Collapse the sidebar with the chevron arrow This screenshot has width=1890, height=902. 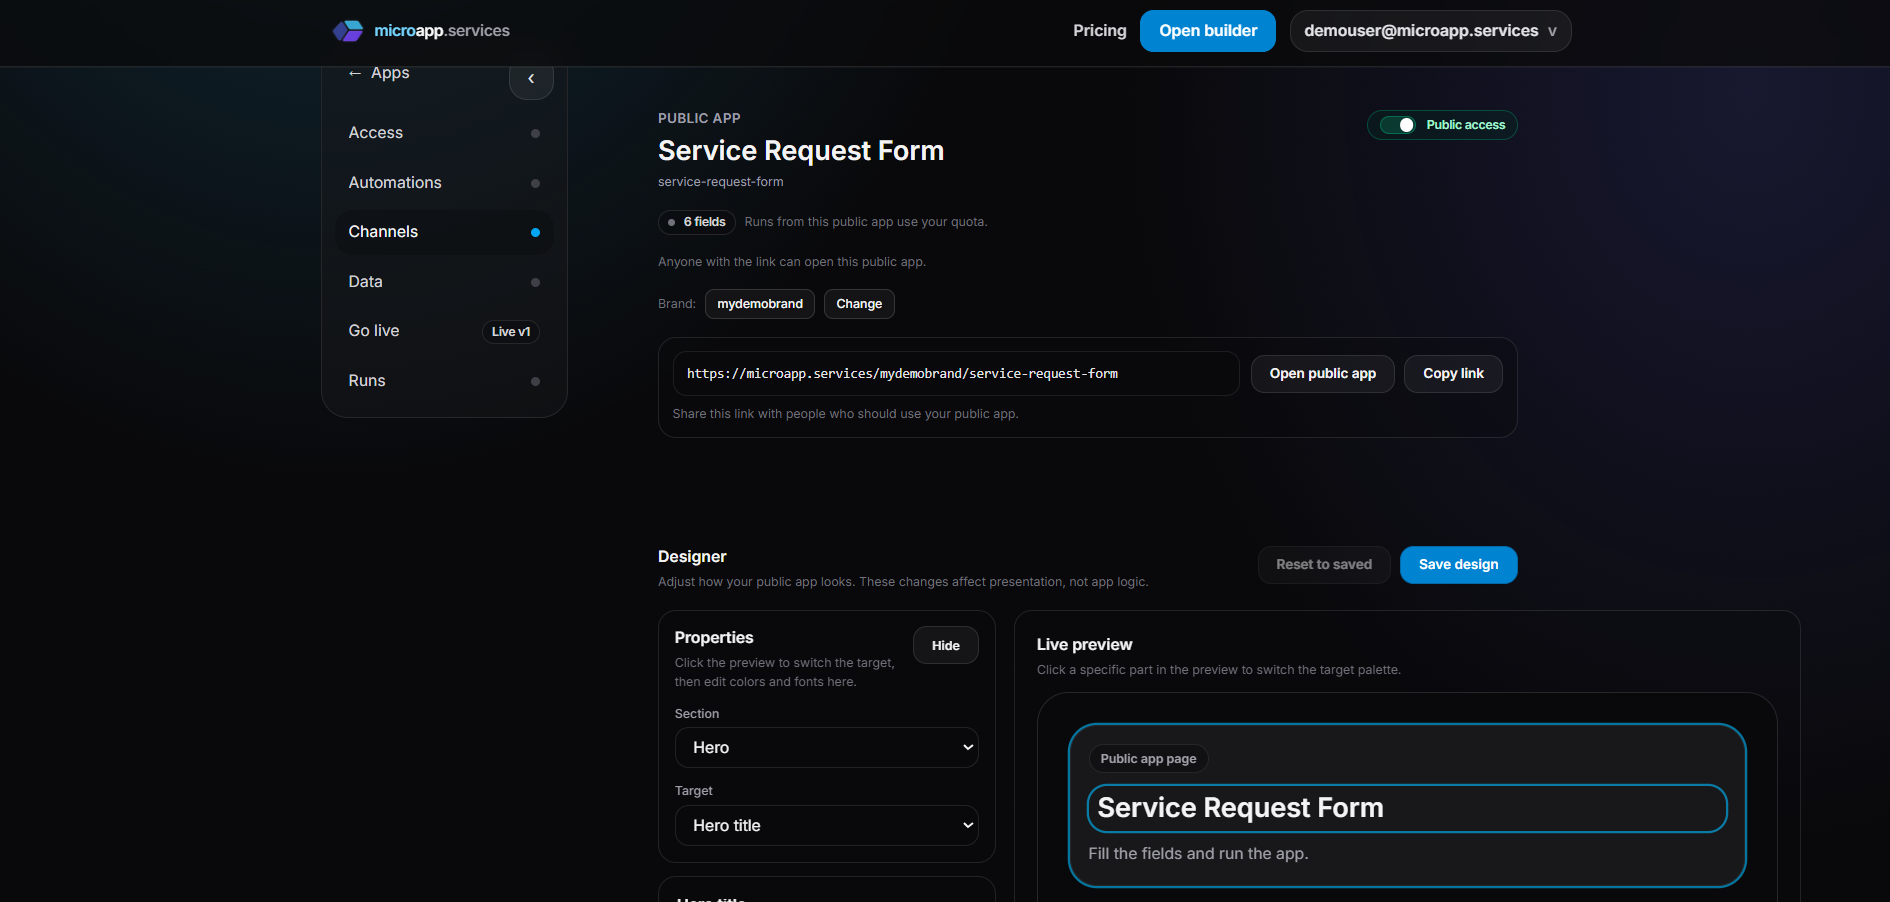(531, 79)
